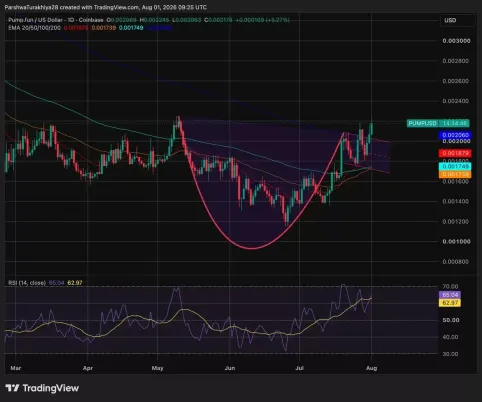
Task: Click the 0.002000 price axis label
Action: (456, 141)
